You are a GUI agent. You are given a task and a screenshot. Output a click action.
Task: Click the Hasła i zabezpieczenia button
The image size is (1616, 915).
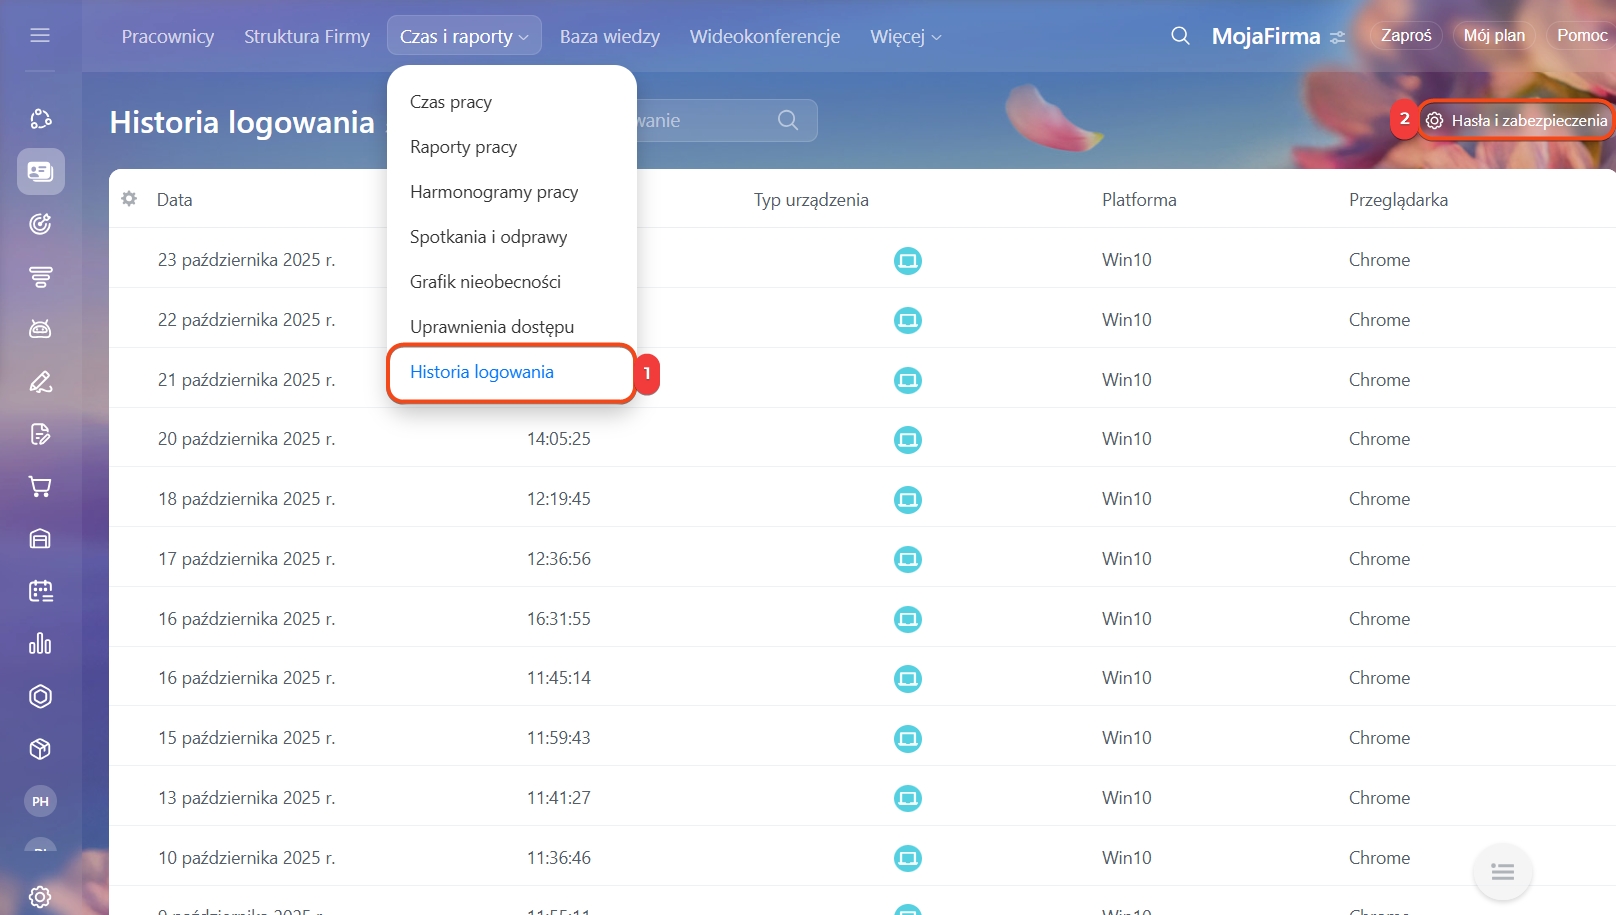point(1518,120)
